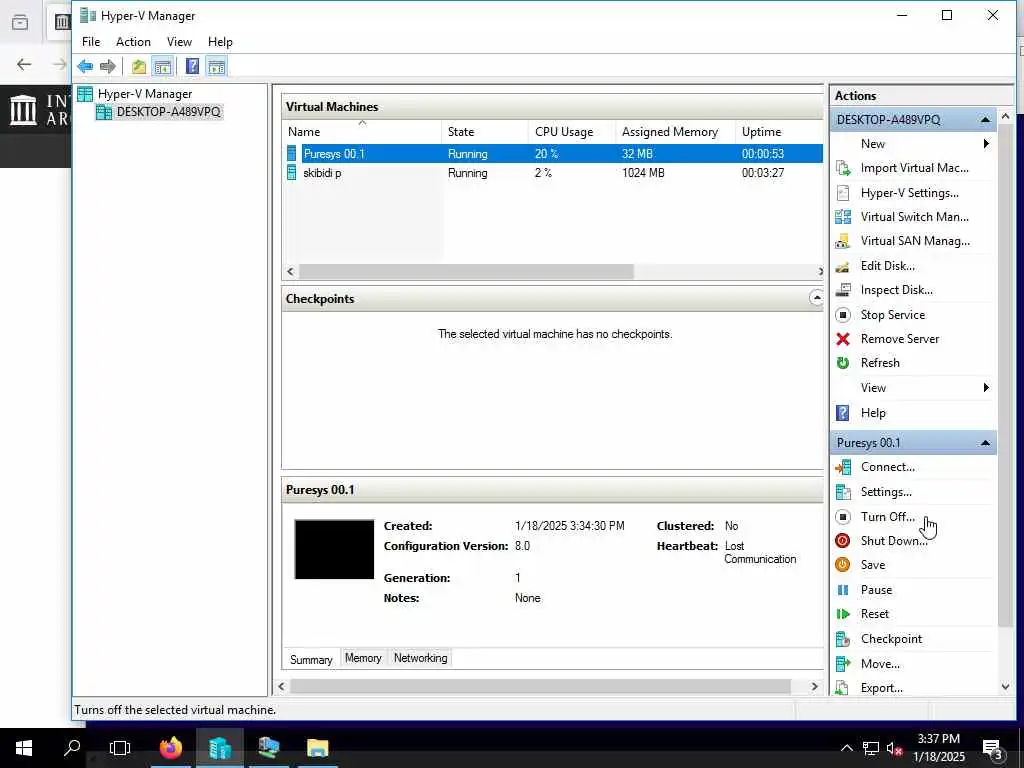Collapse the Puresys 00.1 actions section
This screenshot has height=768, width=1024.
point(985,443)
